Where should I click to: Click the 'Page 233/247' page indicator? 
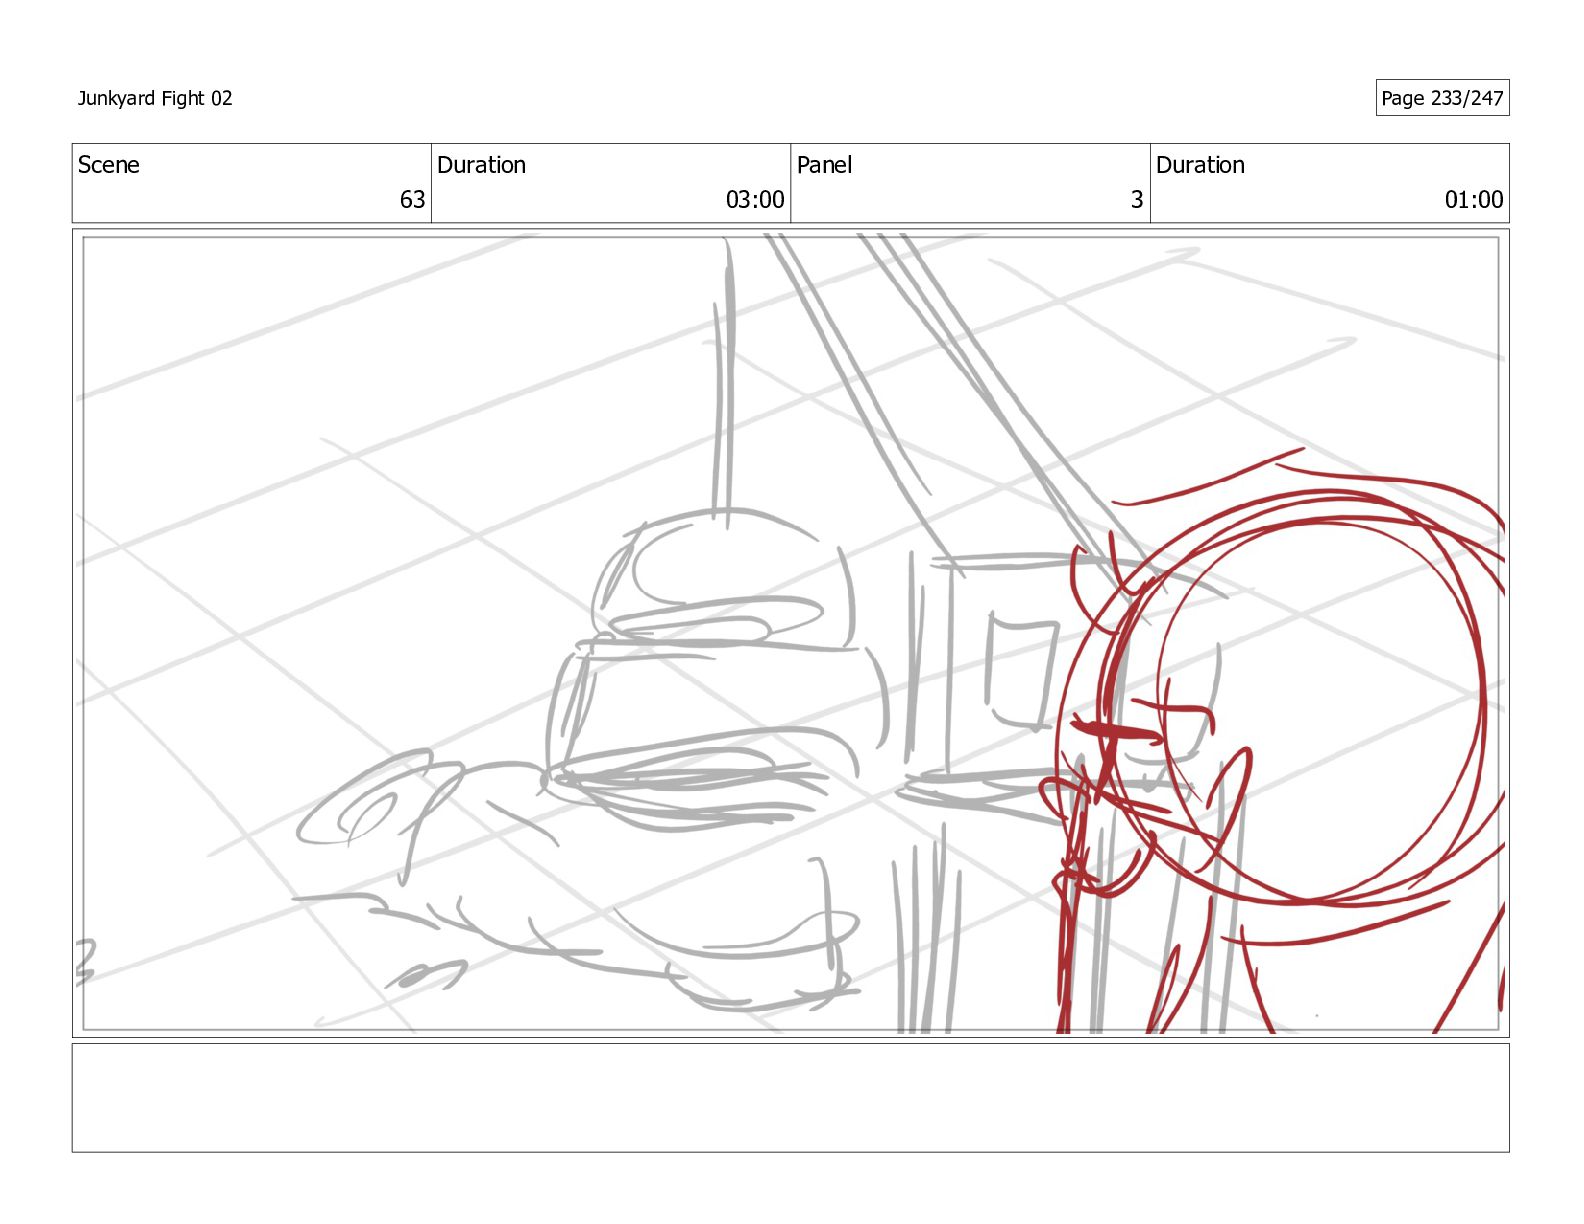coord(1442,98)
